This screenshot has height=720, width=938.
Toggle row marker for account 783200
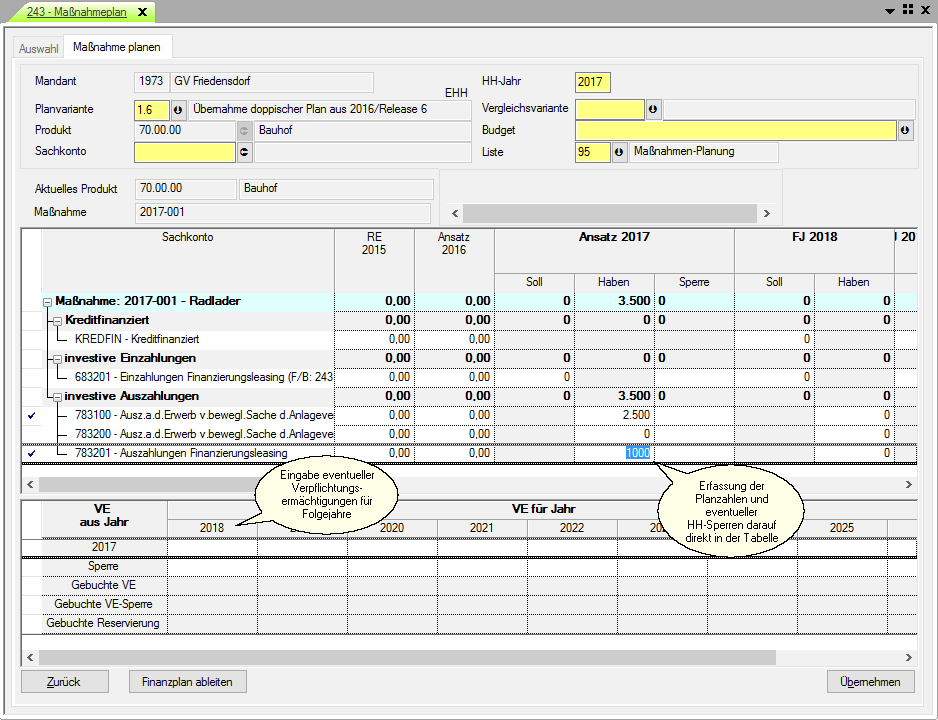(31, 434)
